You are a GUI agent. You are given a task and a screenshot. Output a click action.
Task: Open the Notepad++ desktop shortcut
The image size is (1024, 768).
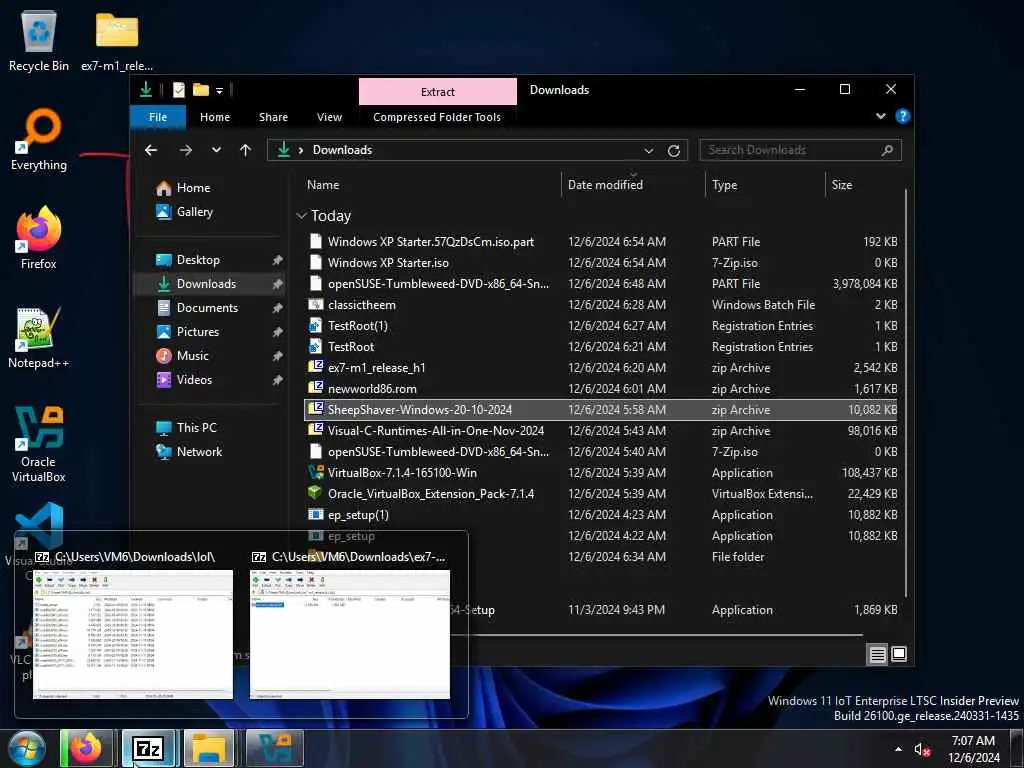click(39, 338)
